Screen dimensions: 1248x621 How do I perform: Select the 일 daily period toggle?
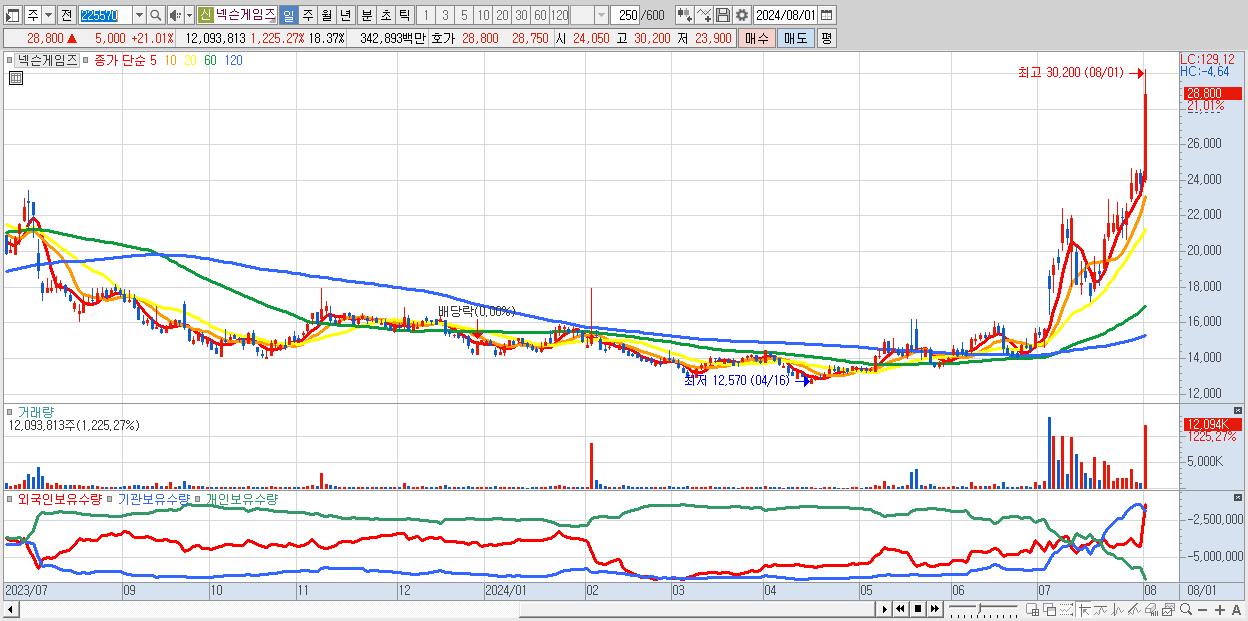[x=289, y=15]
